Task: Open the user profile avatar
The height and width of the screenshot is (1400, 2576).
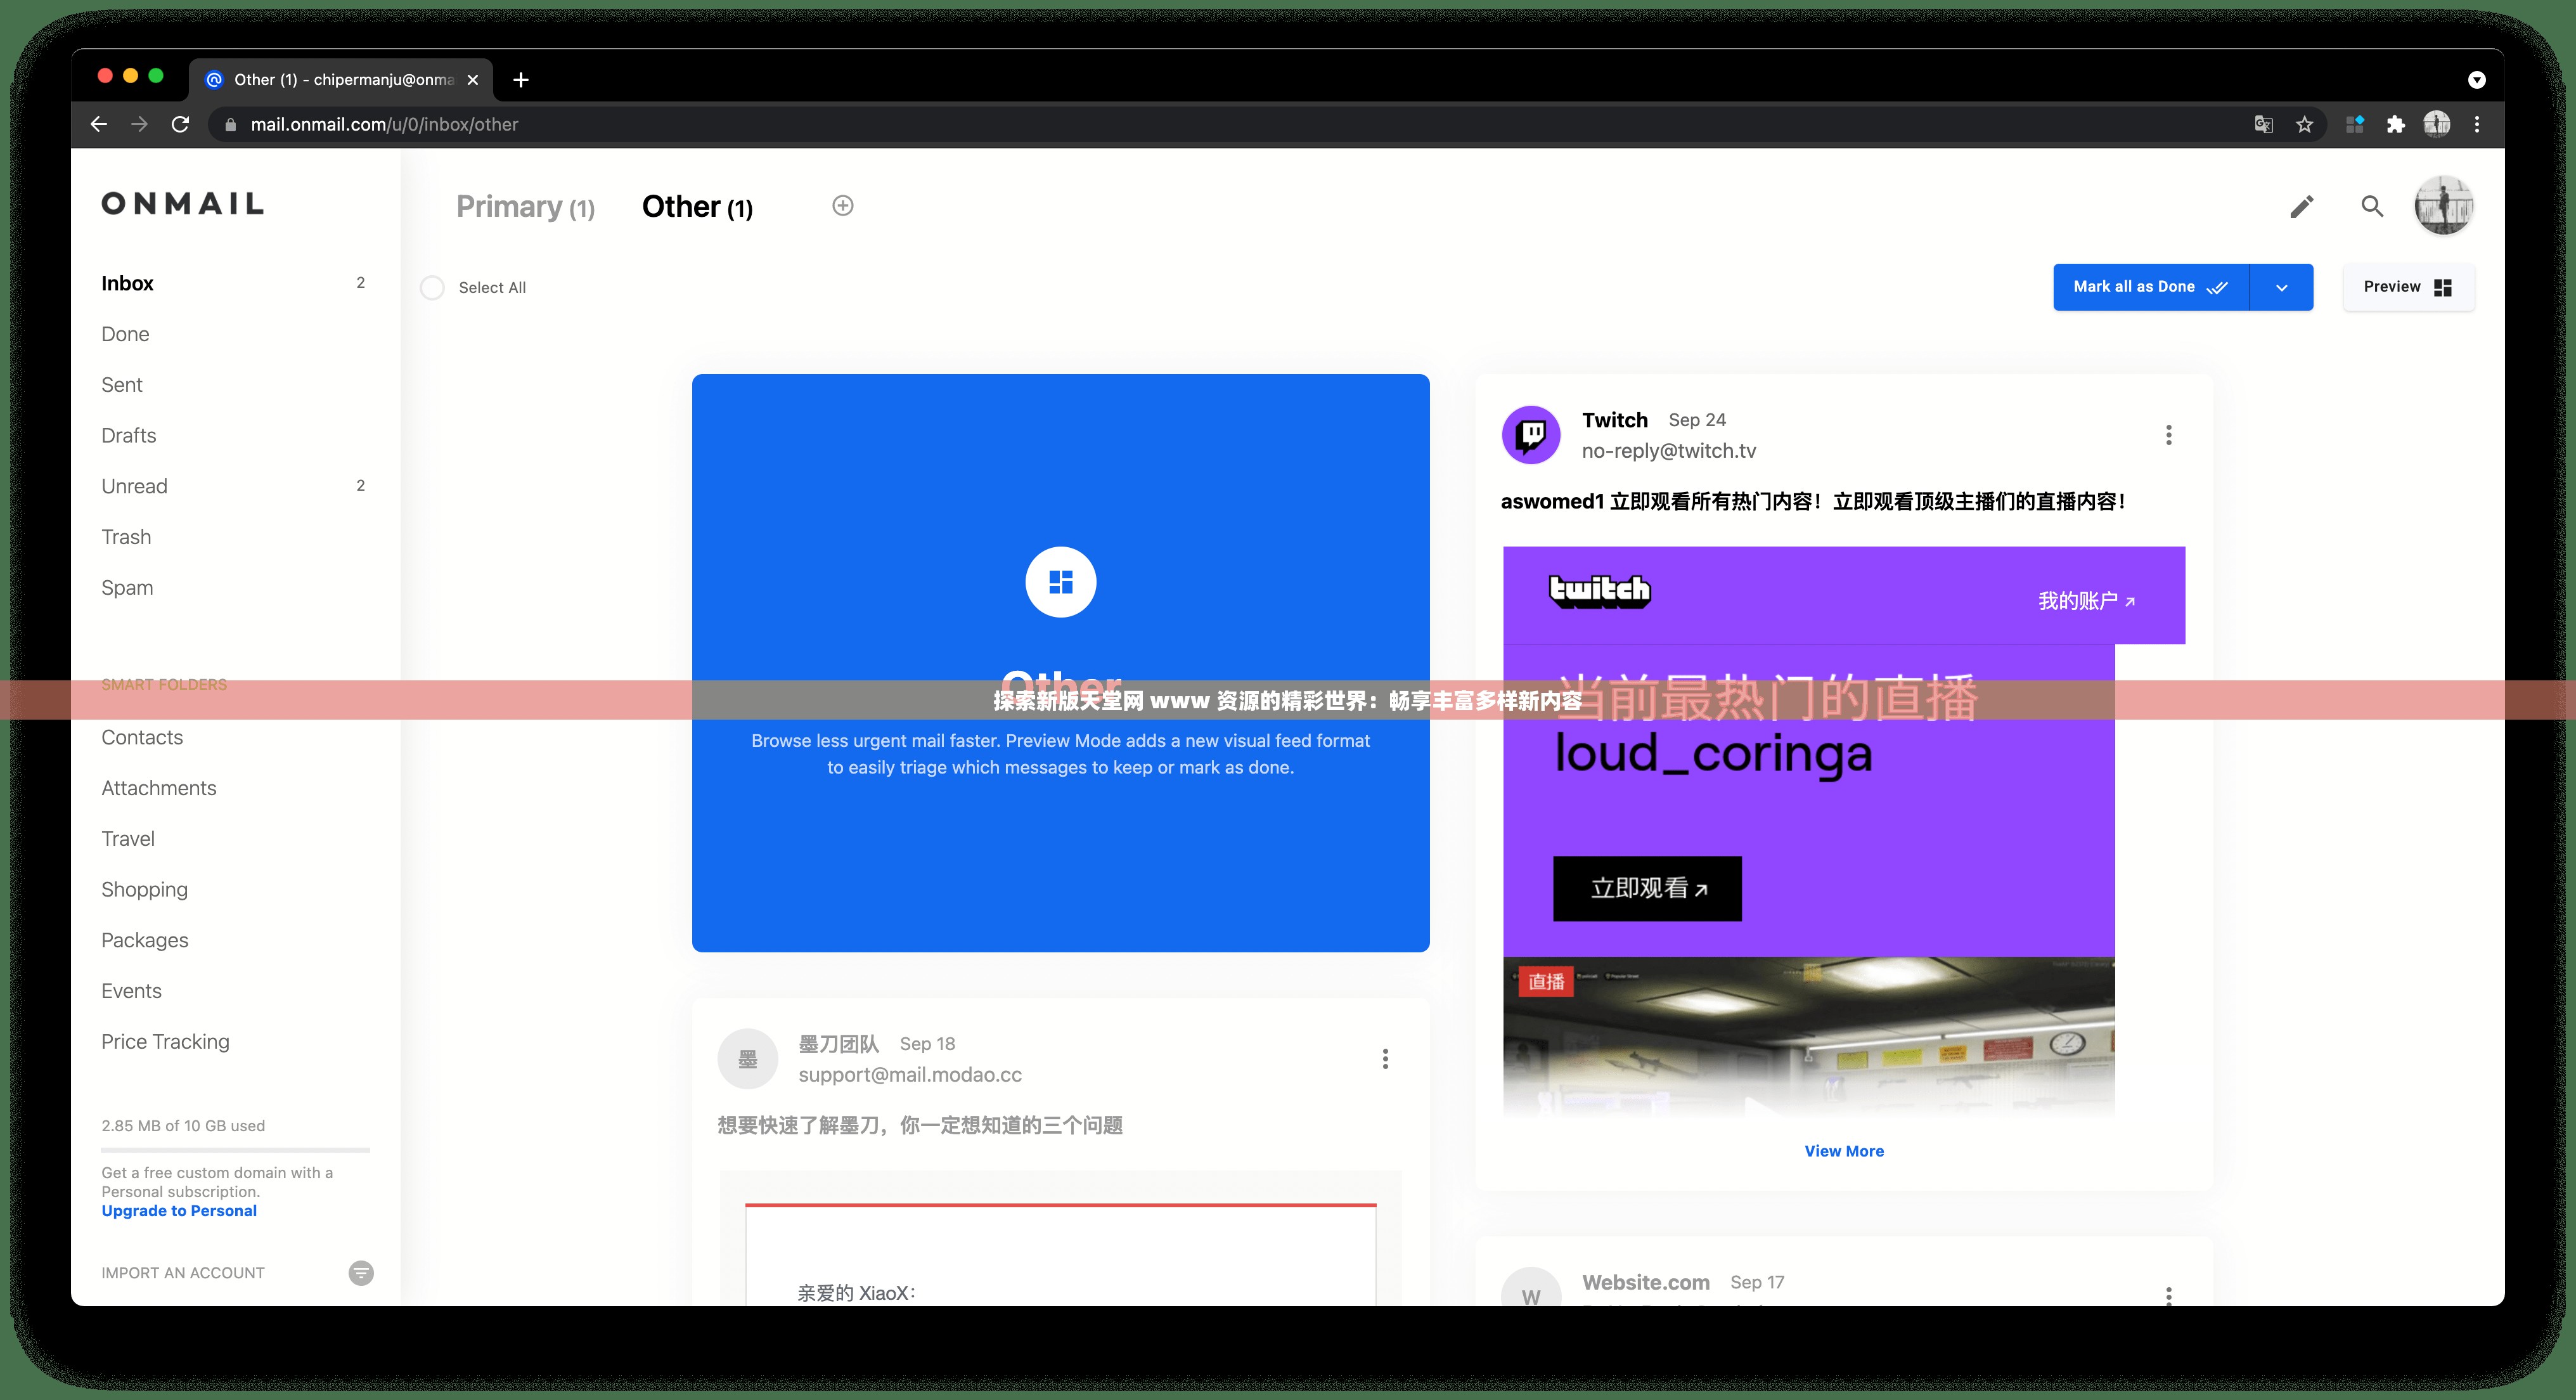Action: click(2444, 206)
